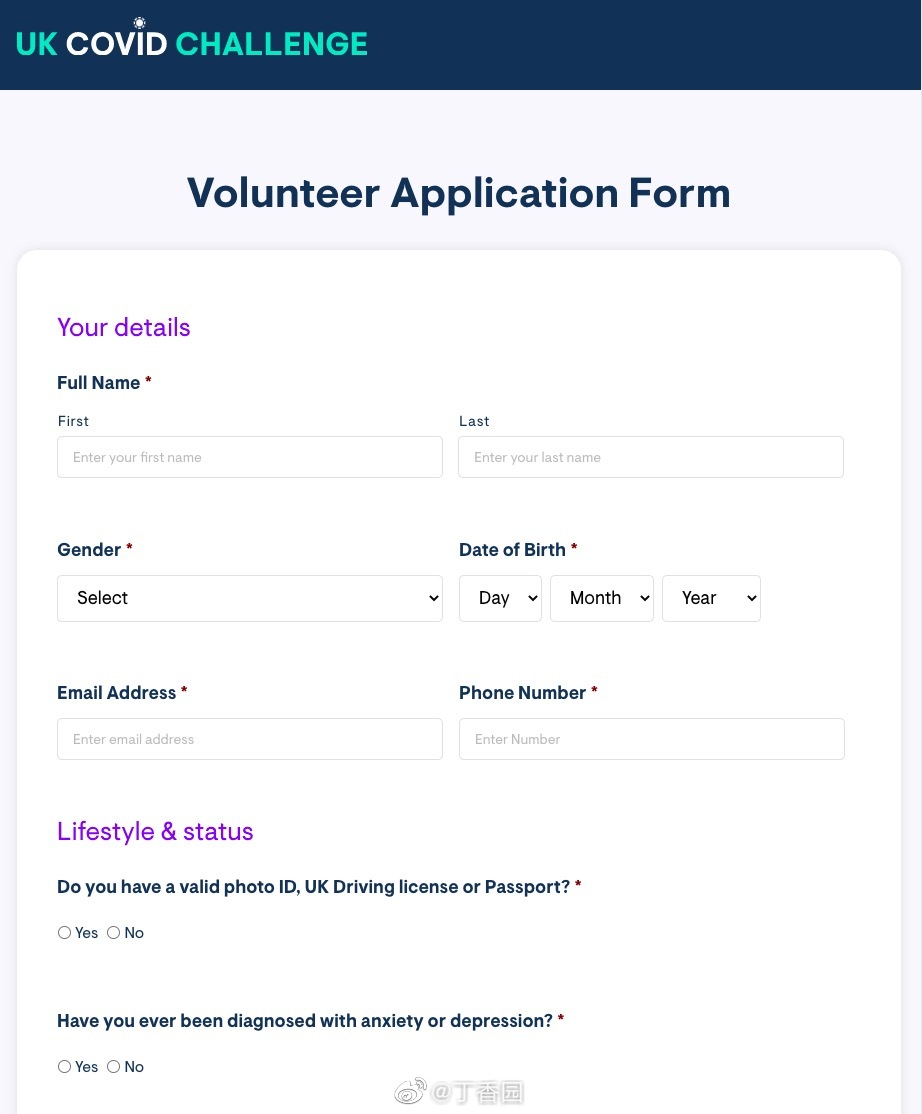Click the phone number input field

click(x=651, y=739)
